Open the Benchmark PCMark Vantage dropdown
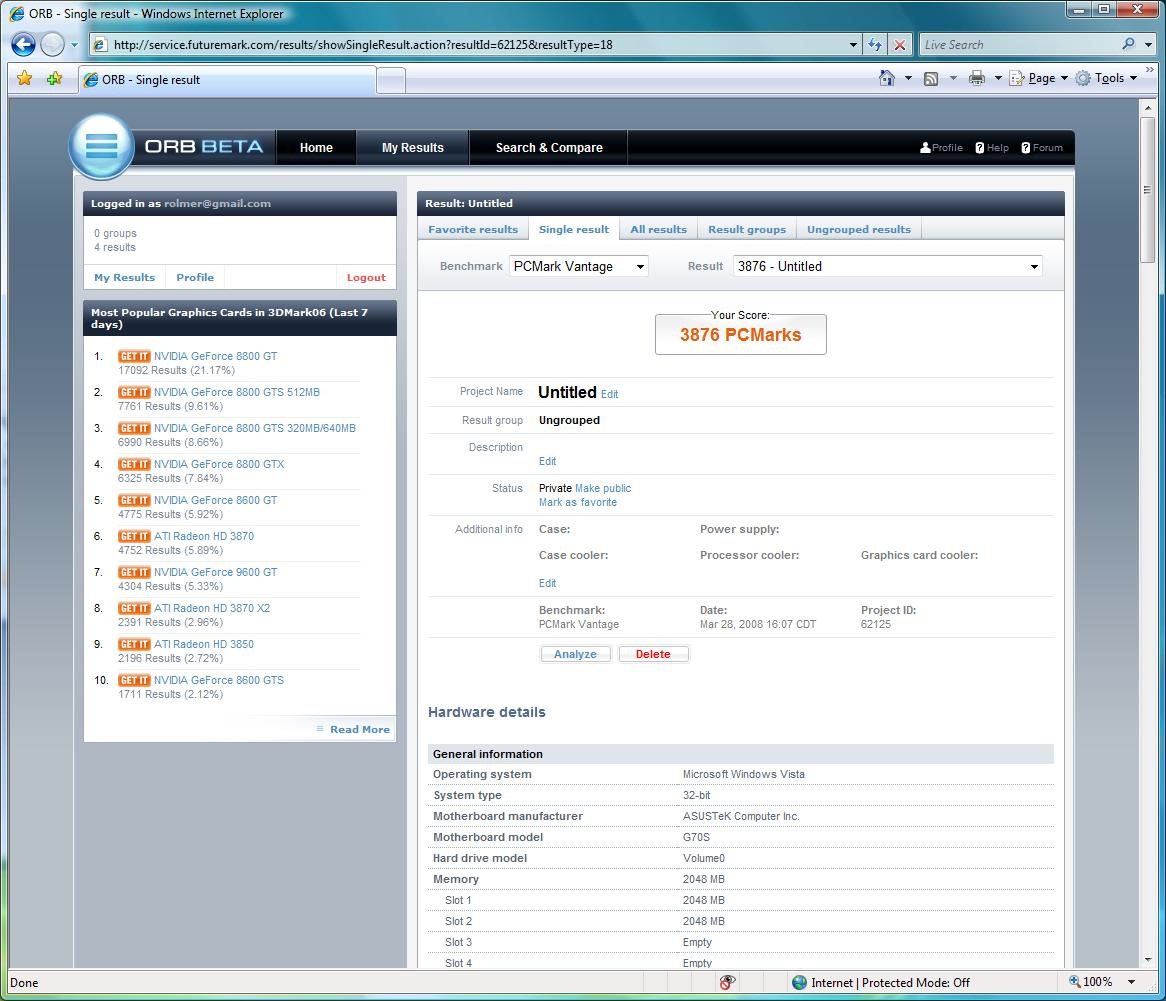The width and height of the screenshot is (1166, 1001). (x=579, y=266)
